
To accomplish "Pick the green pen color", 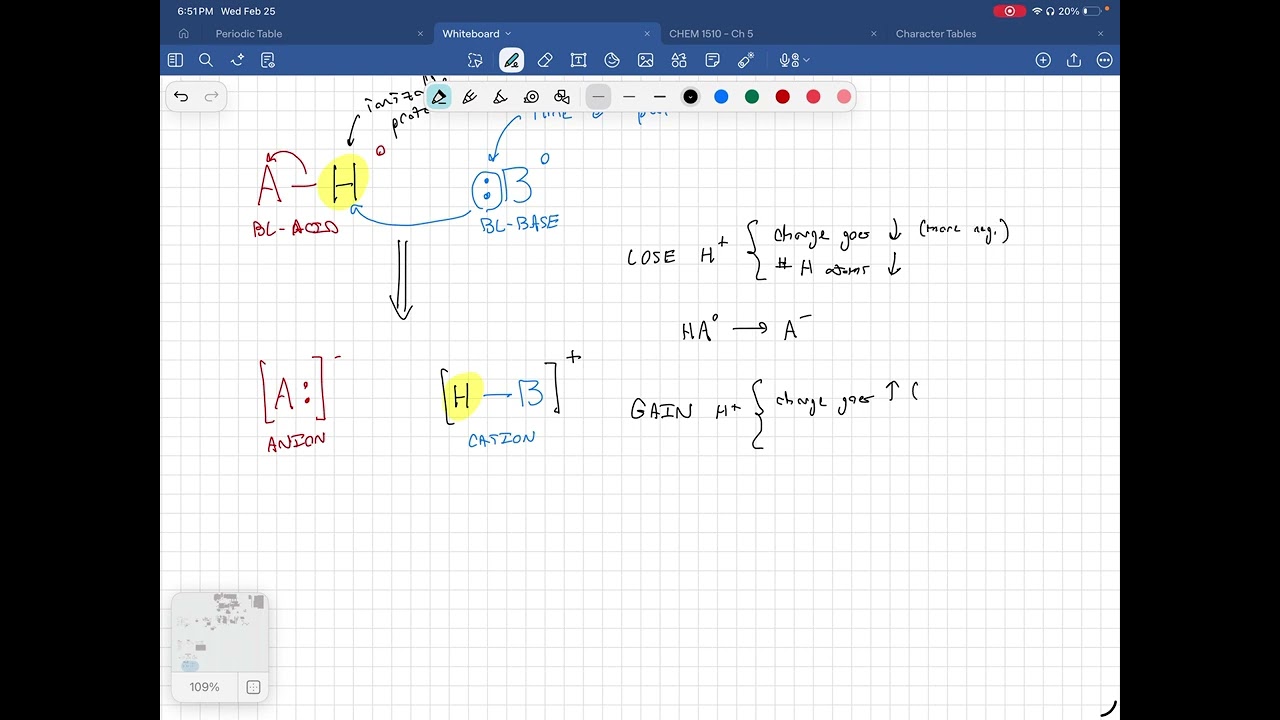I will point(752,97).
